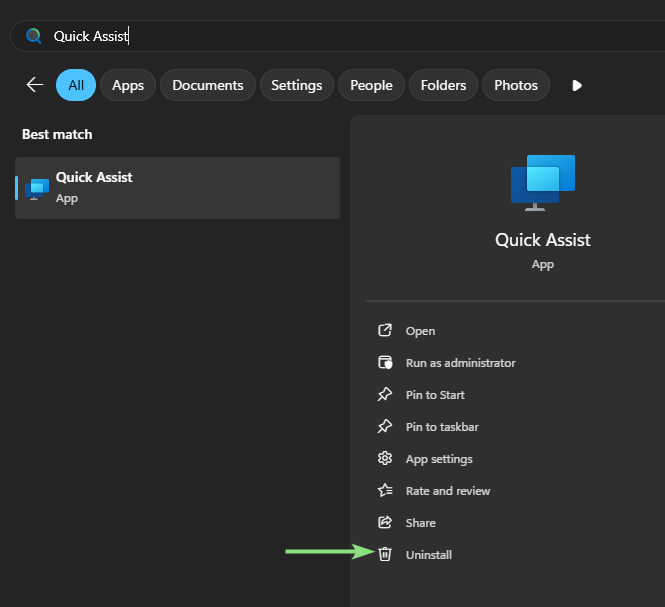The width and height of the screenshot is (665, 607).
Task: Switch to the Photos filter
Action: coord(516,85)
